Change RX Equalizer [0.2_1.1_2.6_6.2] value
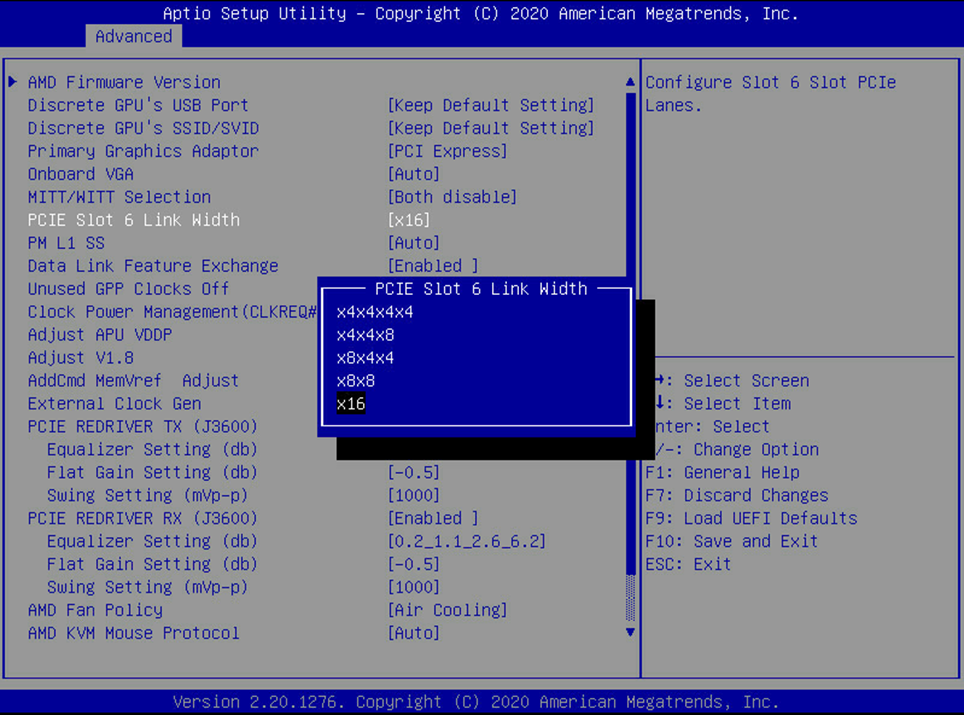The height and width of the screenshot is (715, 964). (467, 541)
